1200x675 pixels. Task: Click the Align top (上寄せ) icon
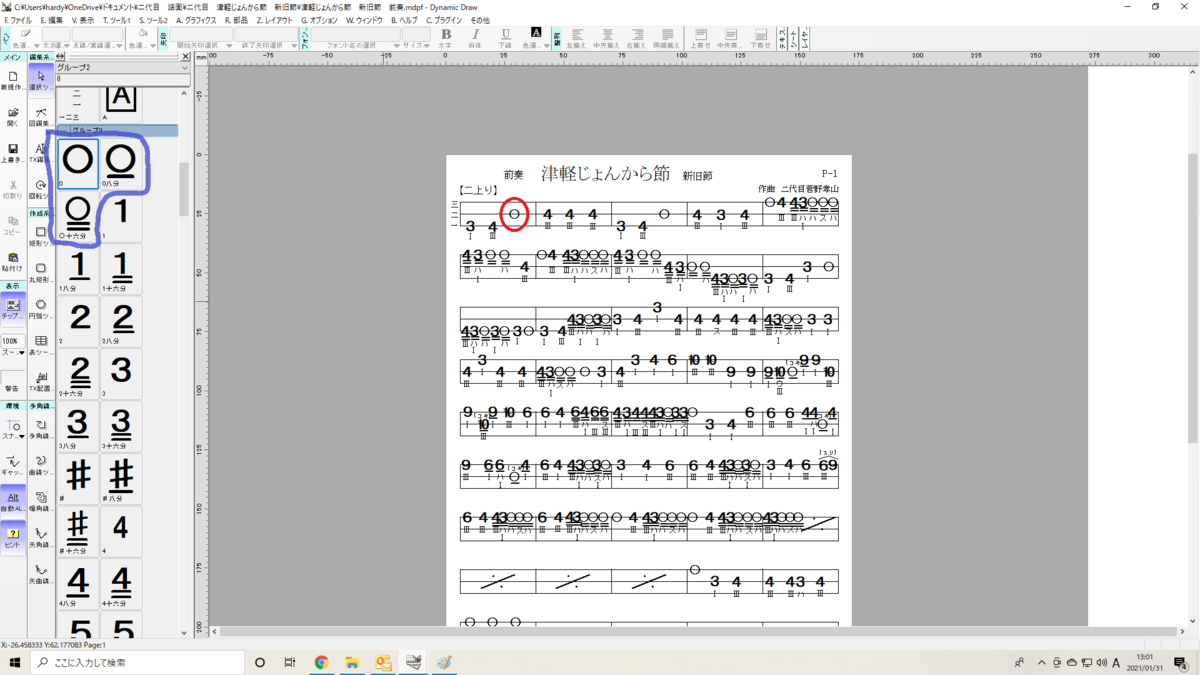click(701, 38)
